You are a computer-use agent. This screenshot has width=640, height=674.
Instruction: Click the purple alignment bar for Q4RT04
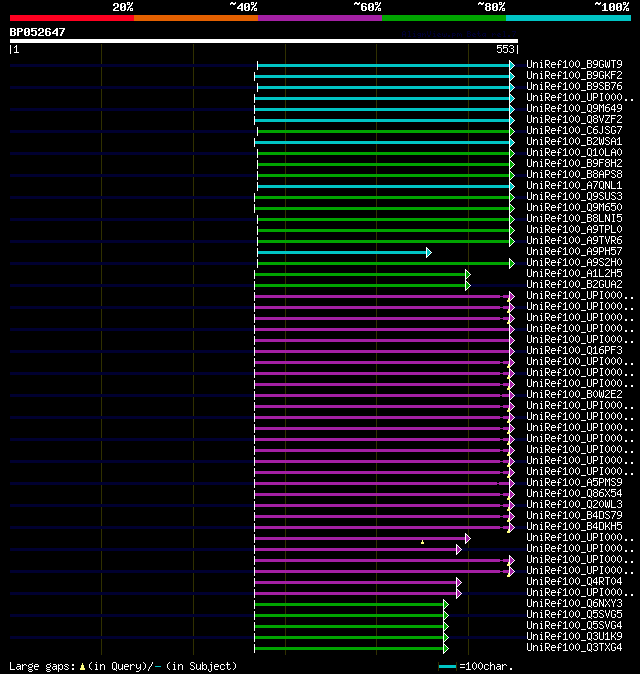coord(356,582)
